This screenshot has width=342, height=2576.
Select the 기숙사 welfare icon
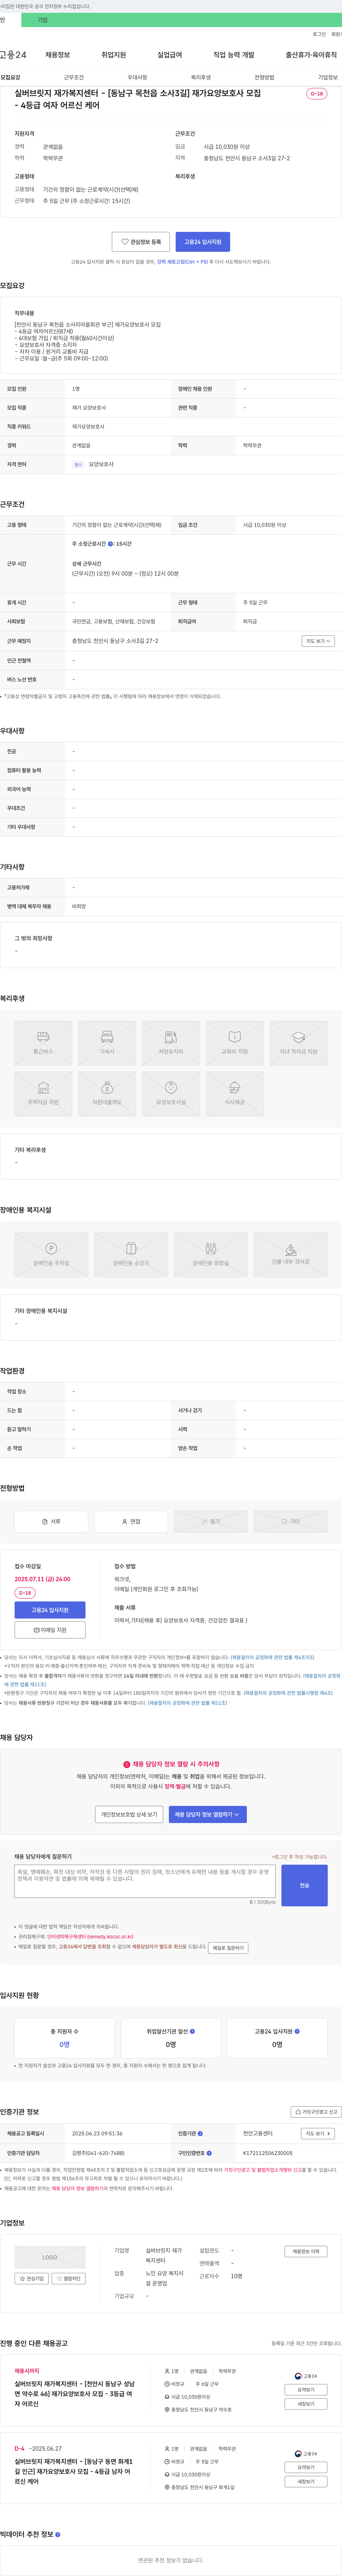tap(107, 1043)
